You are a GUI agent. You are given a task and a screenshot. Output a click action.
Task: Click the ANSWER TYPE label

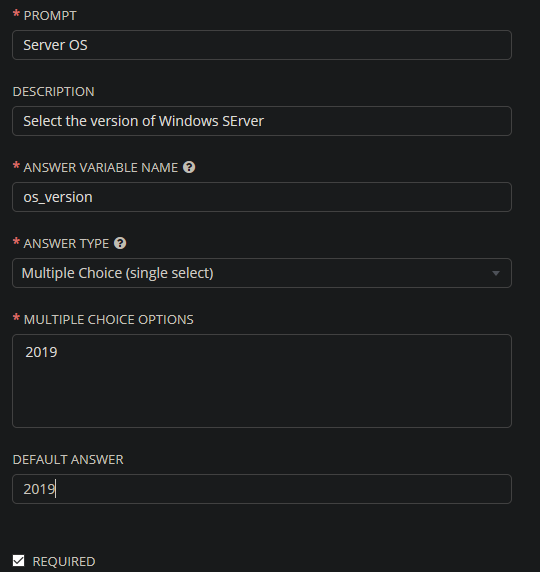(x=66, y=243)
